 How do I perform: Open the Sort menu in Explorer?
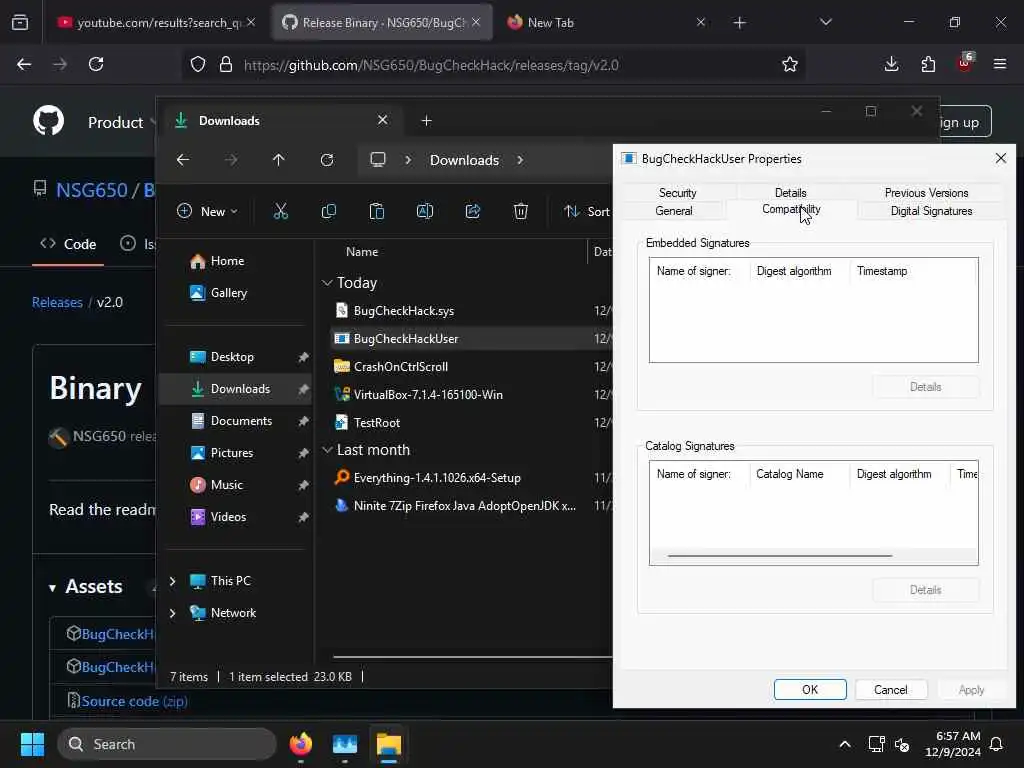point(587,211)
